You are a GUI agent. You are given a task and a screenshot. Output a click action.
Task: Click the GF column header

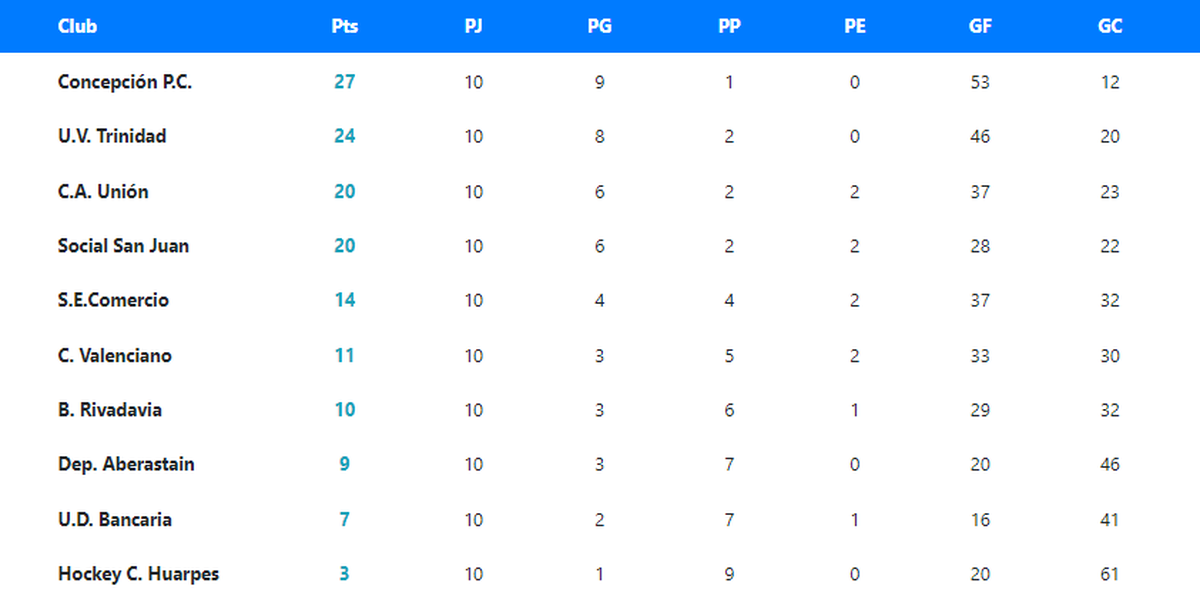point(980,27)
